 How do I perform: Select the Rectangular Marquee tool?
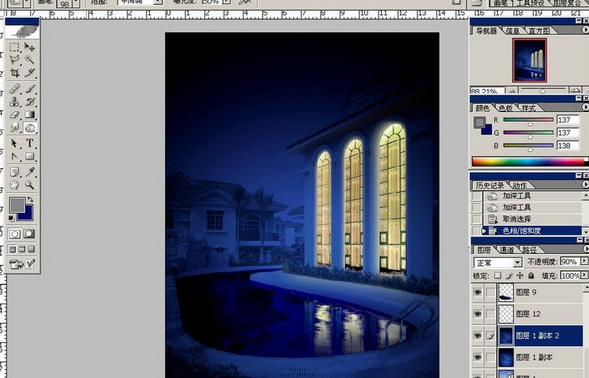click(15, 47)
